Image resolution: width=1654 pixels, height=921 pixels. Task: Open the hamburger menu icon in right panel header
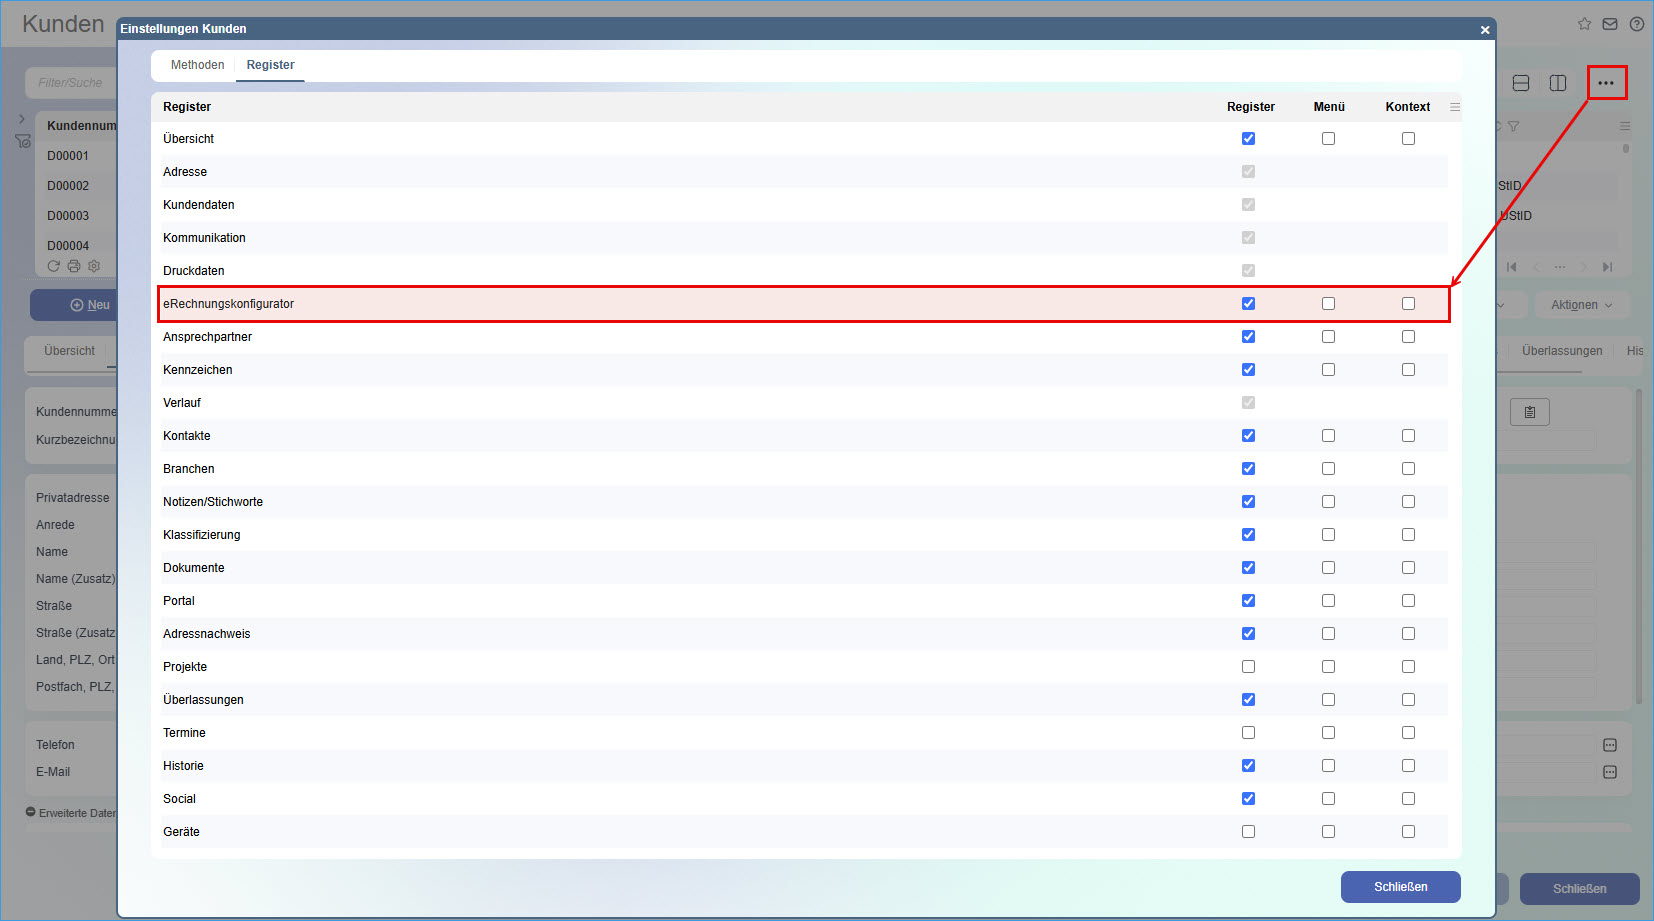1625,126
